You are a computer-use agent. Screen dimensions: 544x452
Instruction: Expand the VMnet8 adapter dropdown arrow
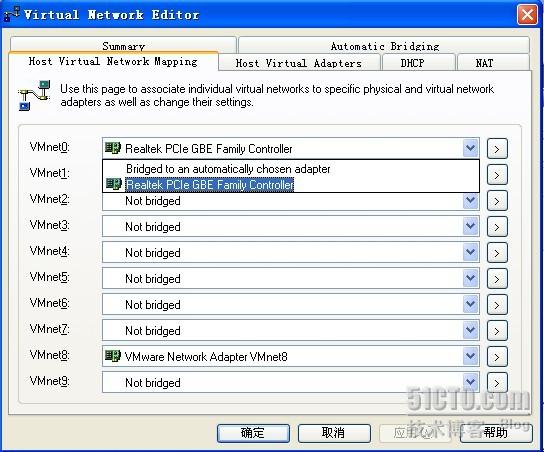point(470,356)
